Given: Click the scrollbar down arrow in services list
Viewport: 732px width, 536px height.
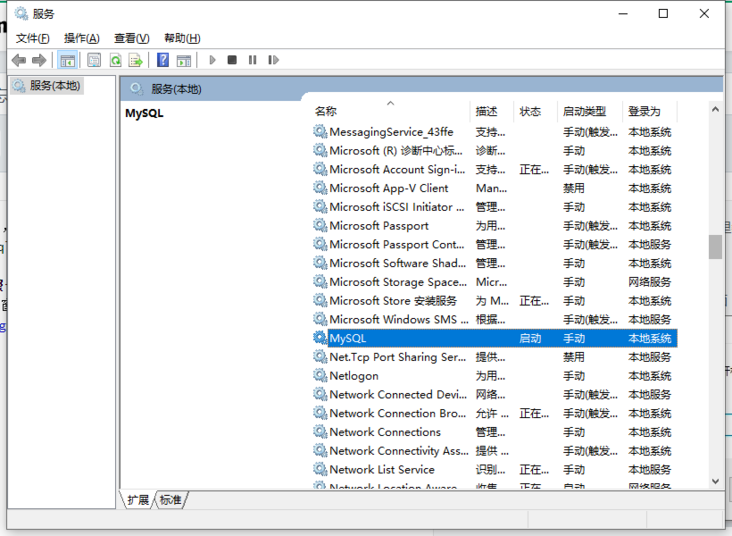Looking at the screenshot, I should coord(715,481).
